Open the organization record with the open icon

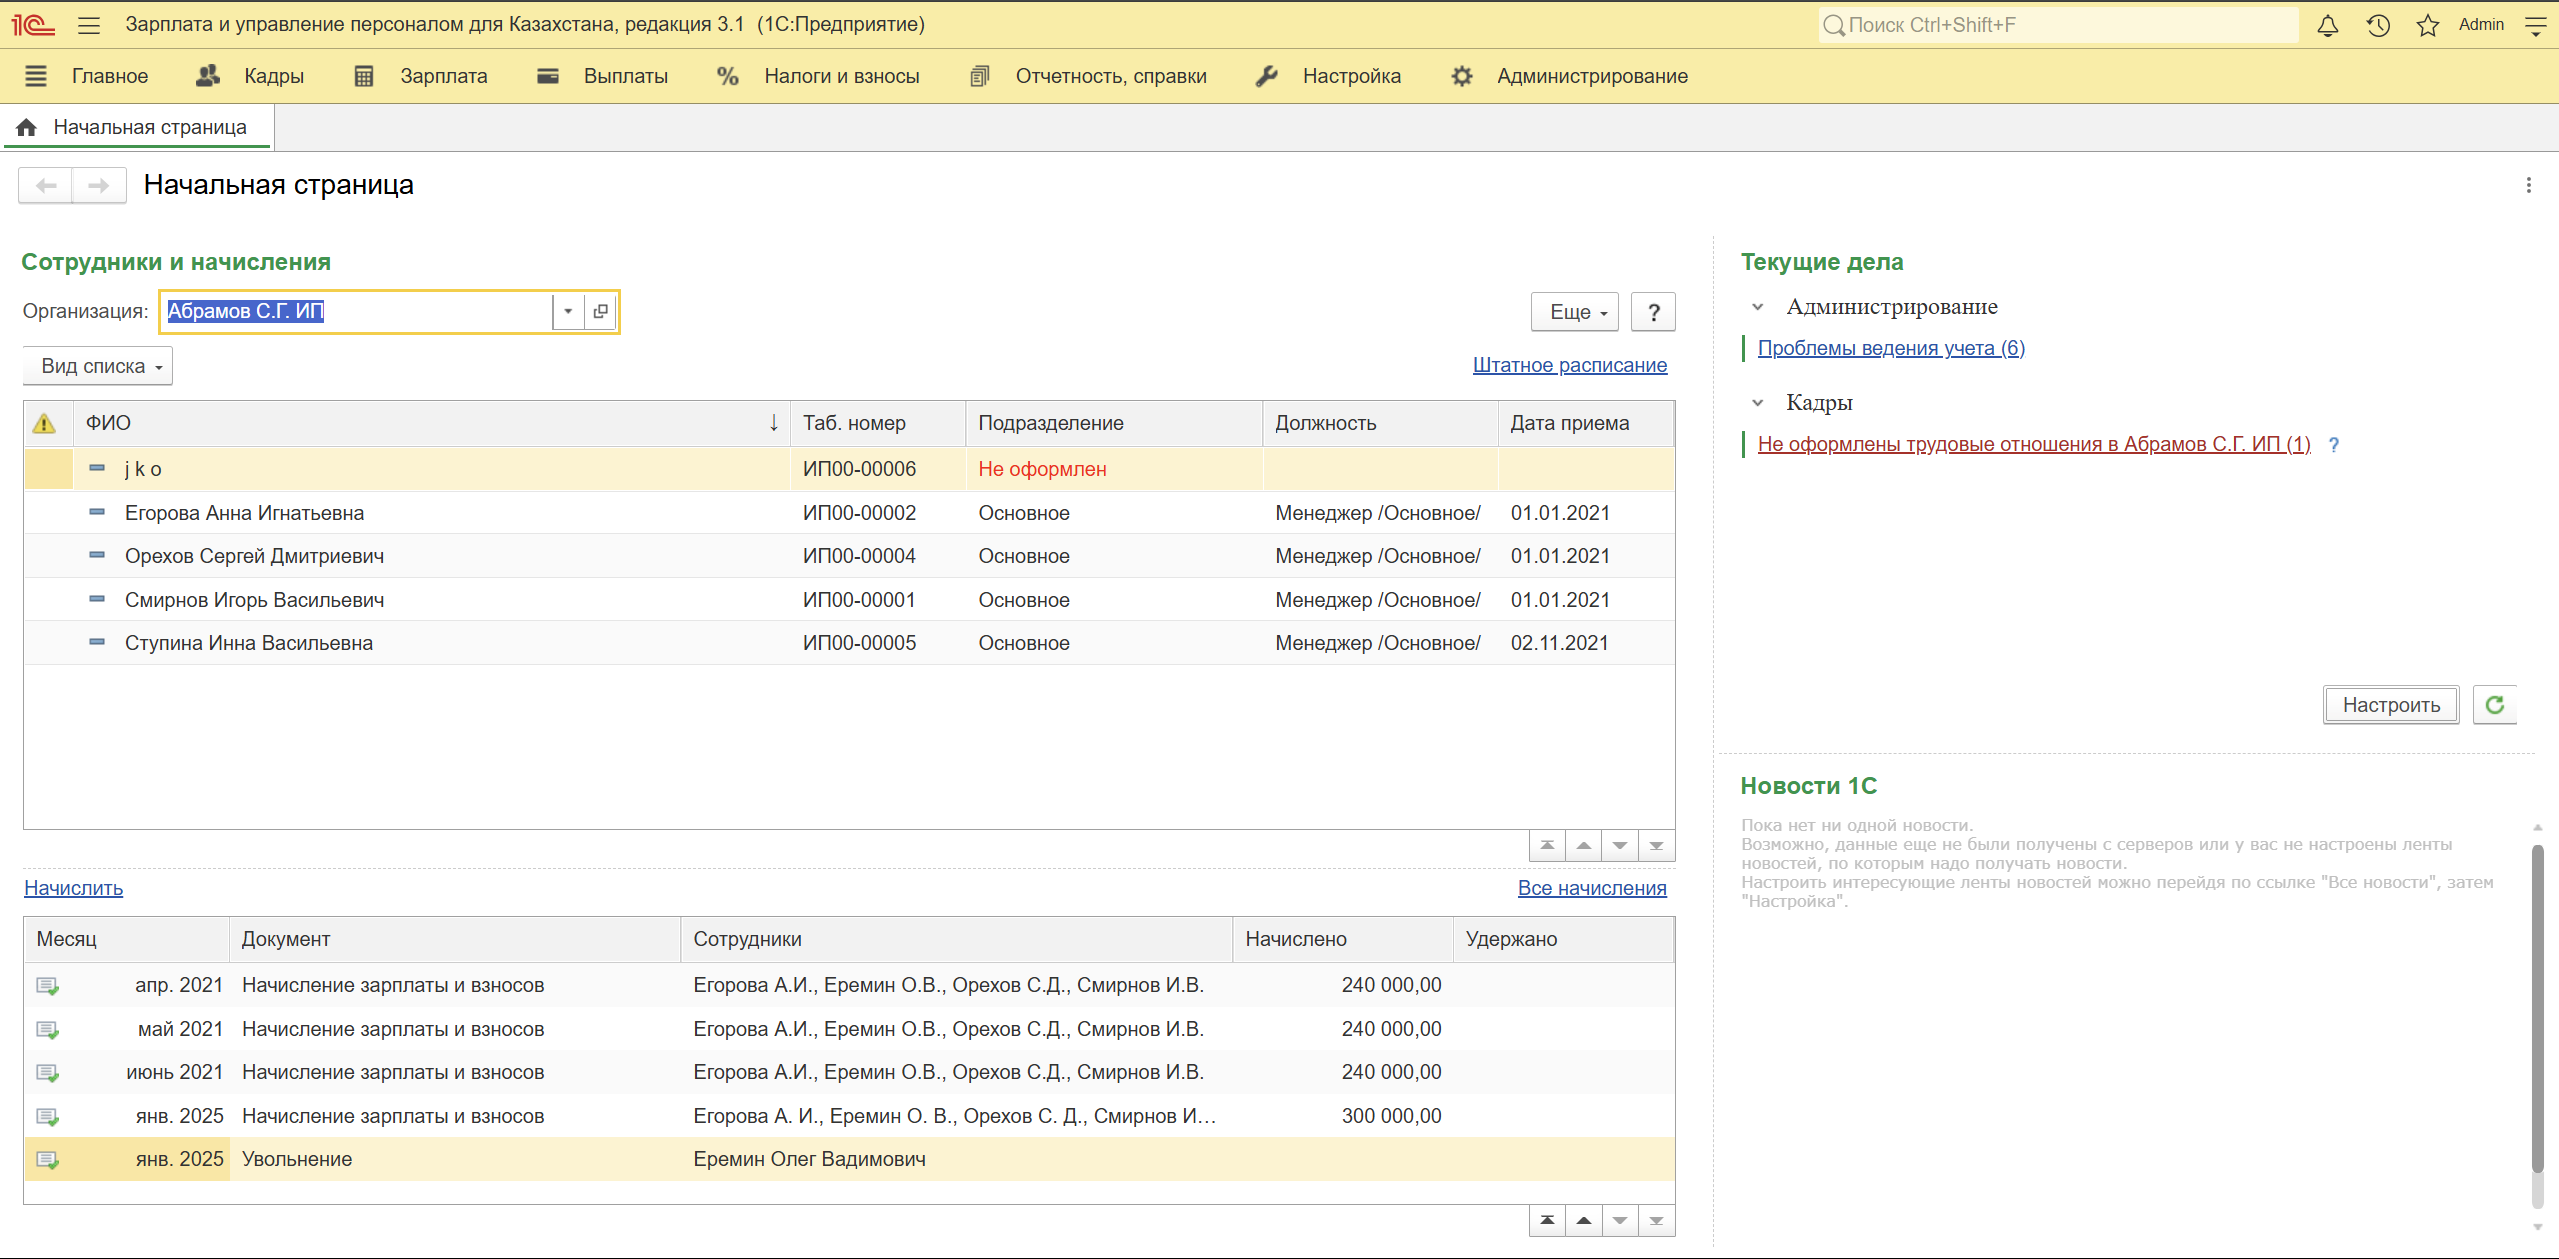[x=600, y=311]
